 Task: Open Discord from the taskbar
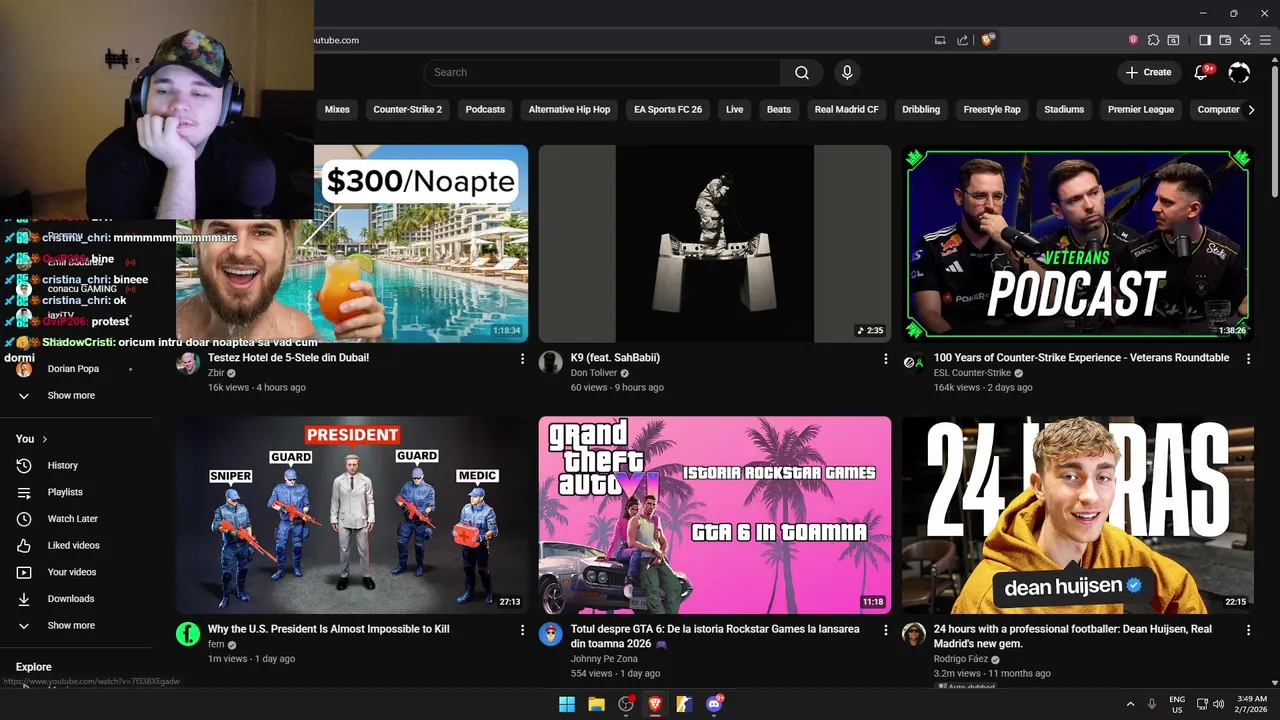[x=714, y=704]
